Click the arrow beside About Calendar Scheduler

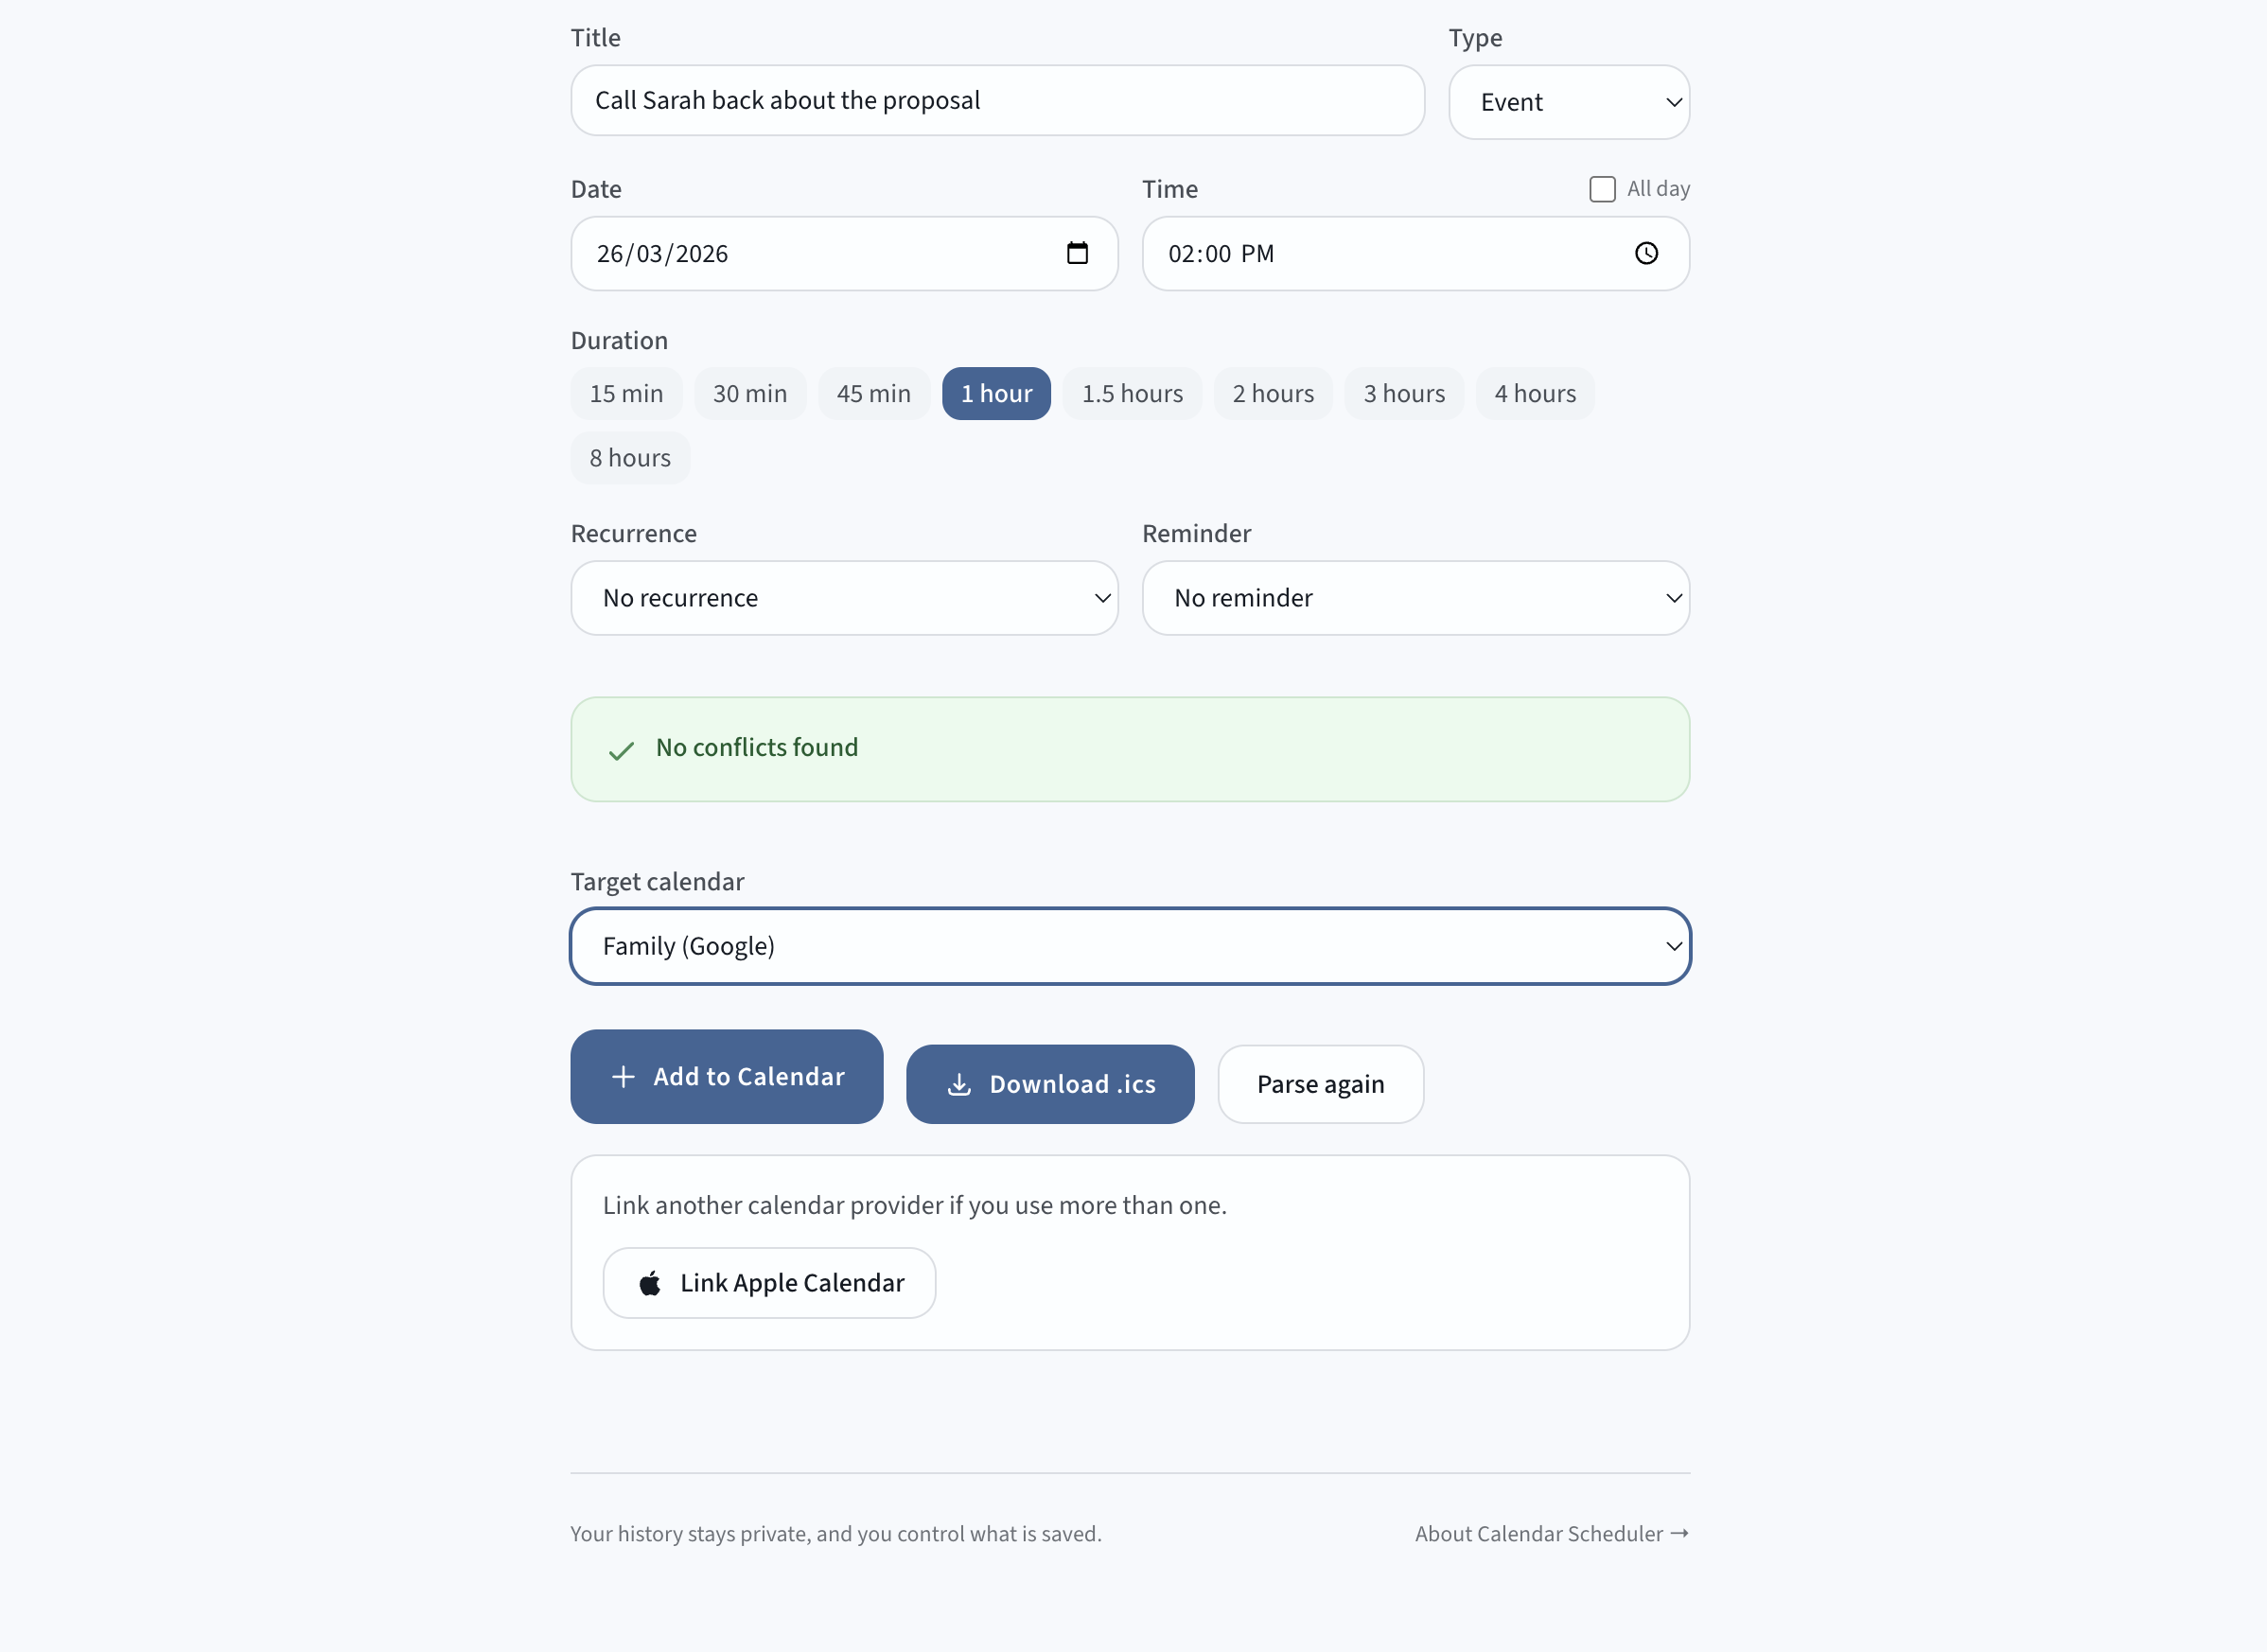[1680, 1533]
